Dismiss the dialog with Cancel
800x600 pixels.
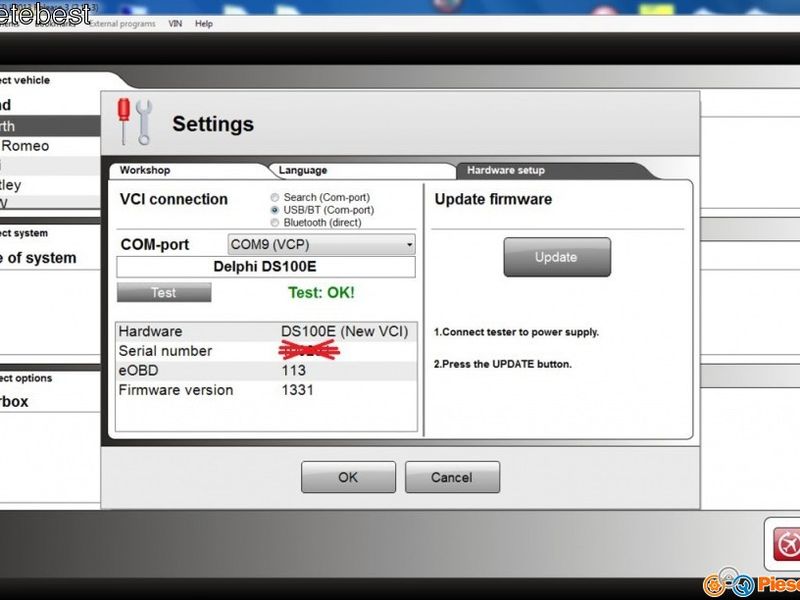452,477
